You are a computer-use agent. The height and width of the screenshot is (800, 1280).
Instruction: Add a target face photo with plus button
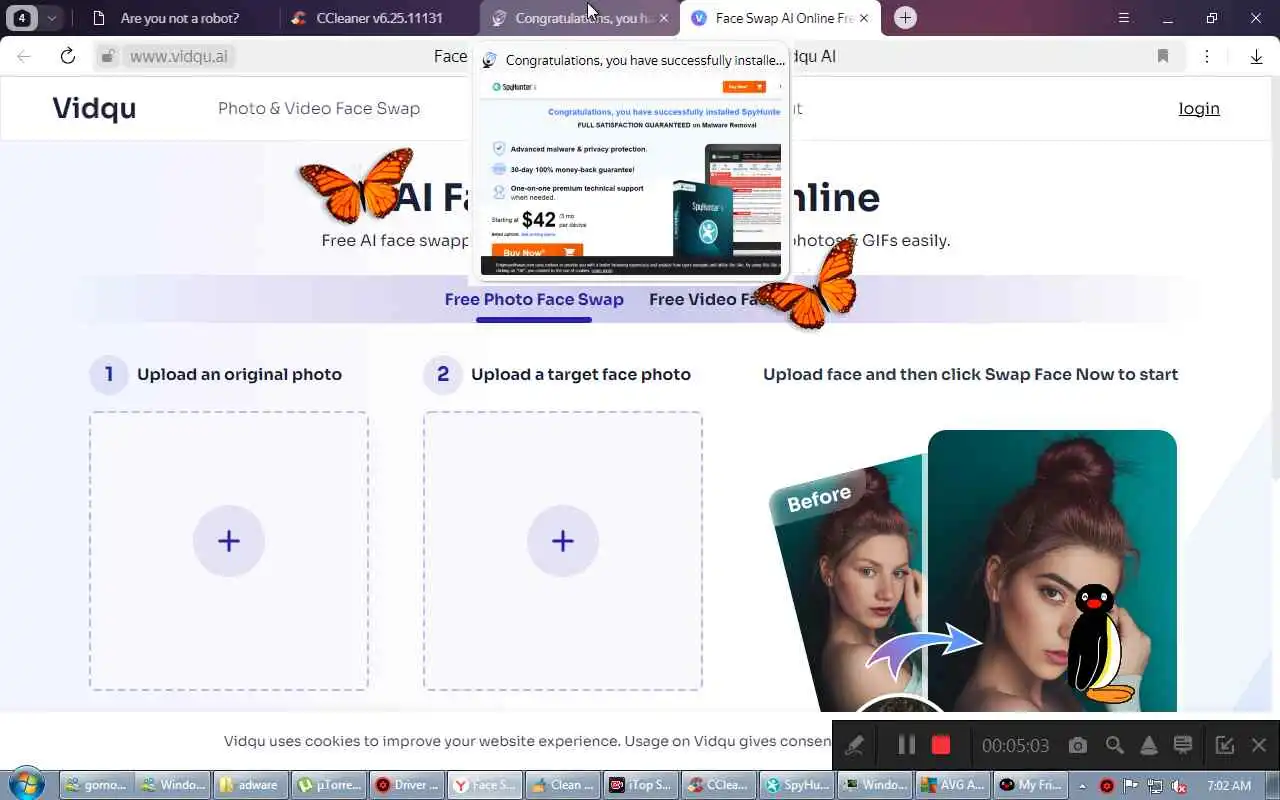pos(563,541)
